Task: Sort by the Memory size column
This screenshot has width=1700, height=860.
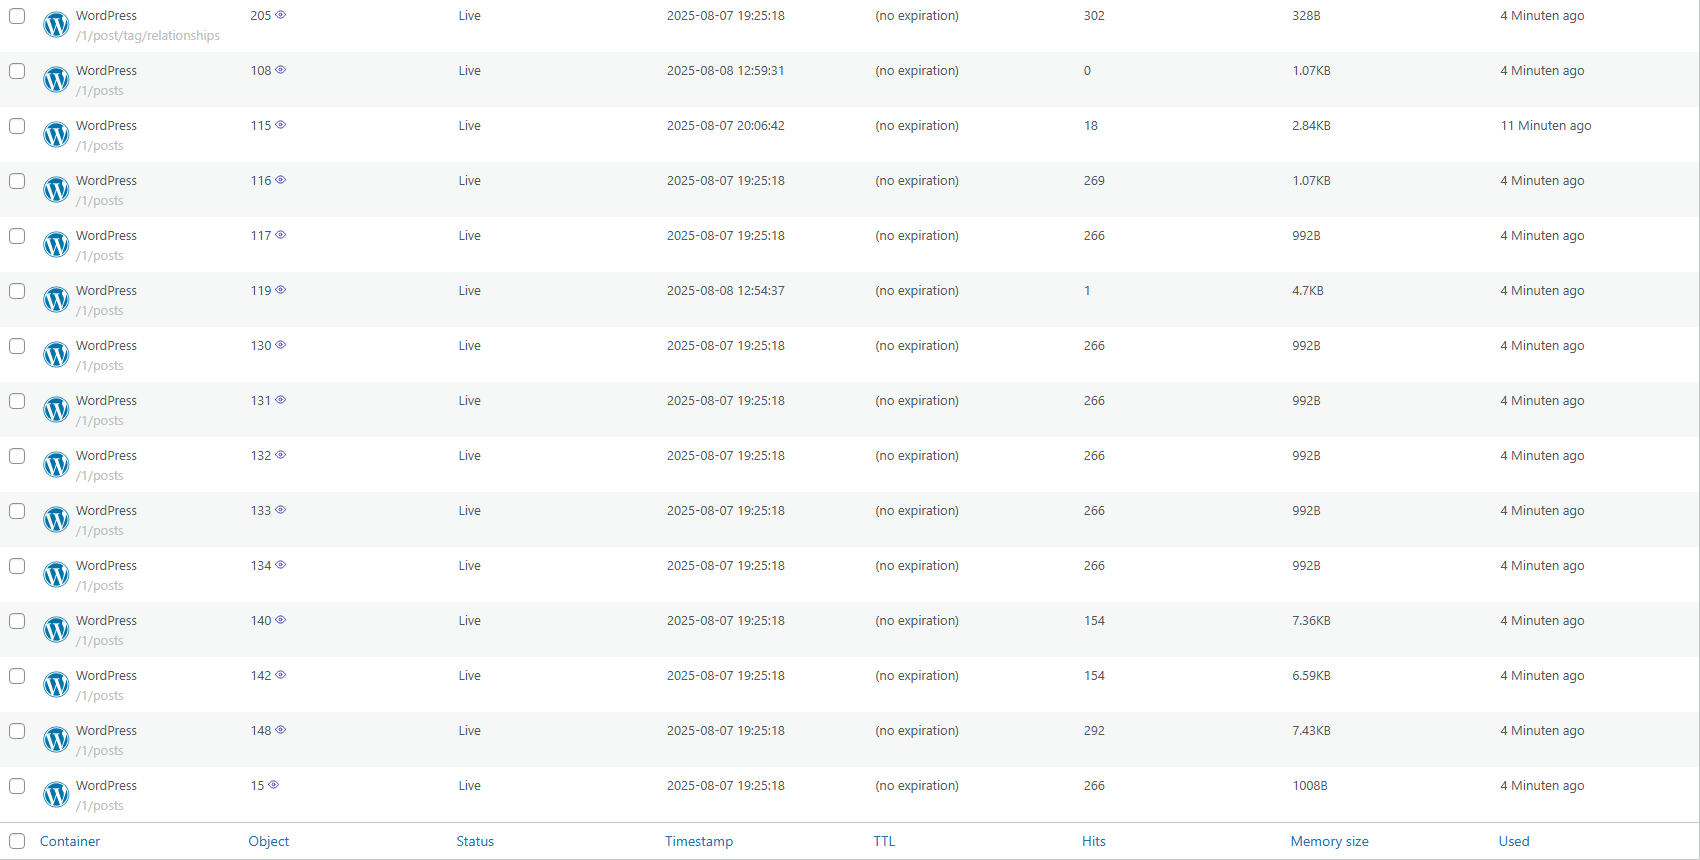Action: tap(1329, 841)
